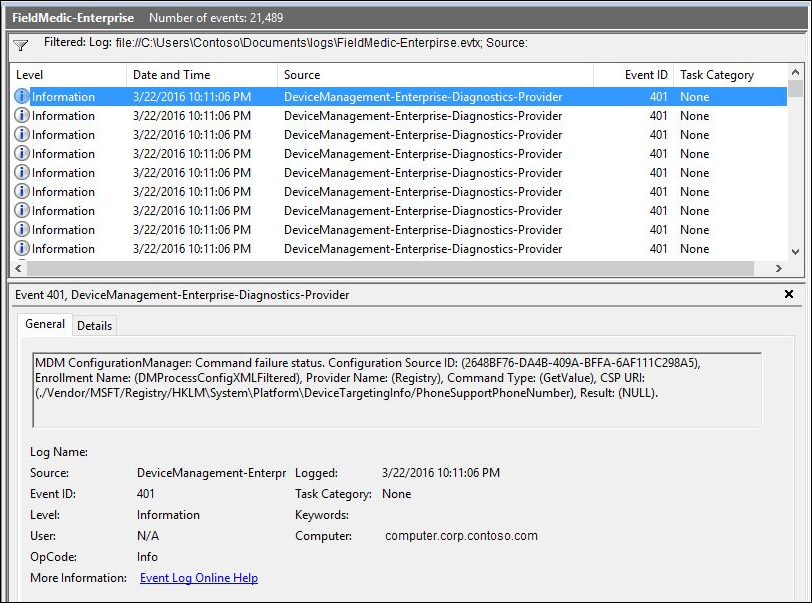This screenshot has height=603, width=812.
Task: Select the General tab
Action: click(x=45, y=325)
